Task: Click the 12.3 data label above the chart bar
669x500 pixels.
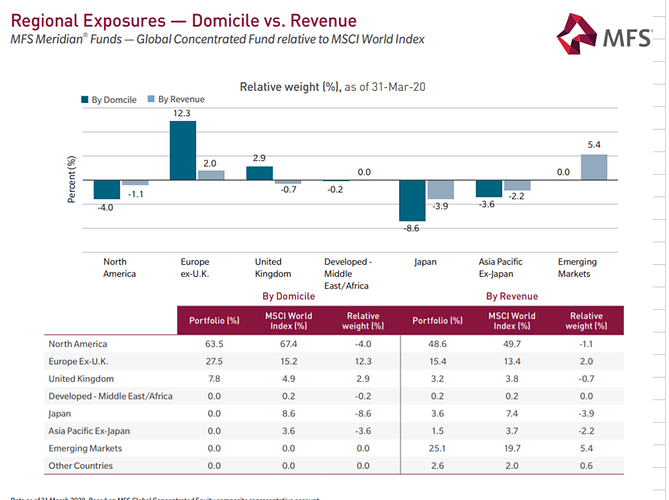Action: pos(182,113)
